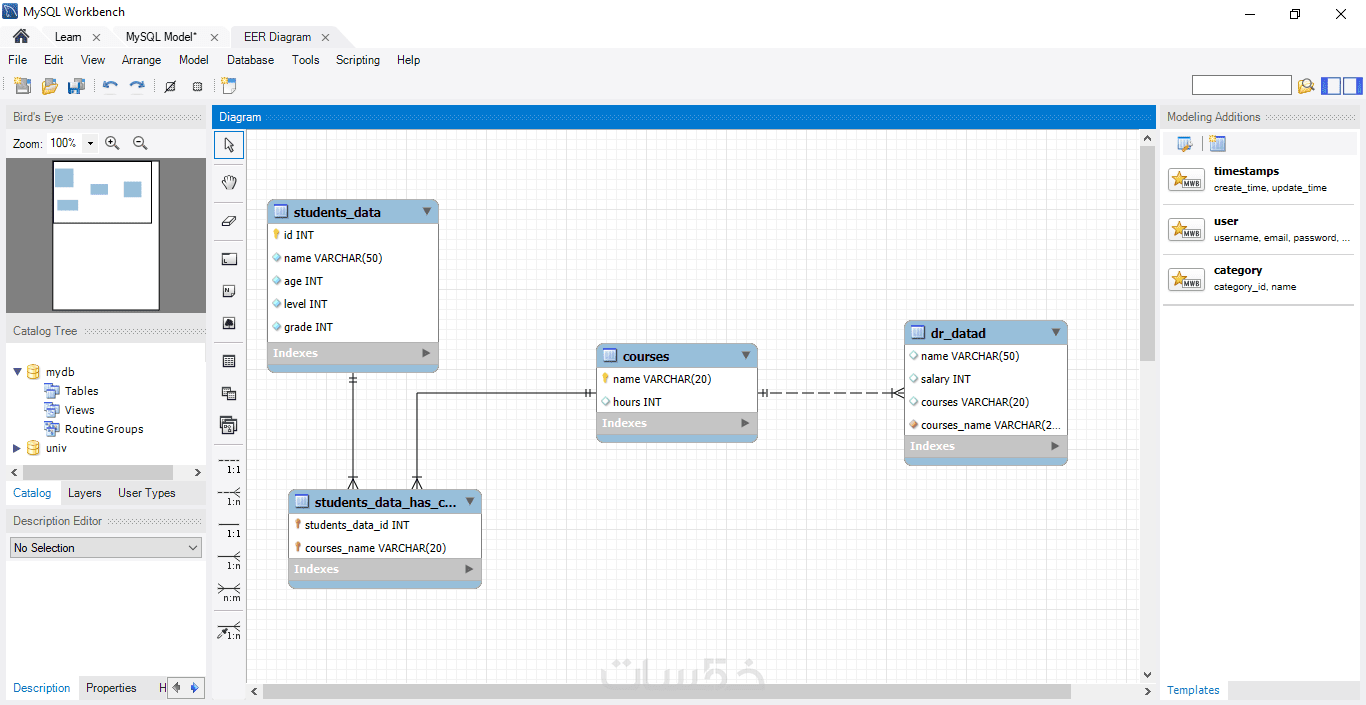The height and width of the screenshot is (705, 1366).
Task: Expand Indexes section of students_data table
Action: tap(426, 353)
